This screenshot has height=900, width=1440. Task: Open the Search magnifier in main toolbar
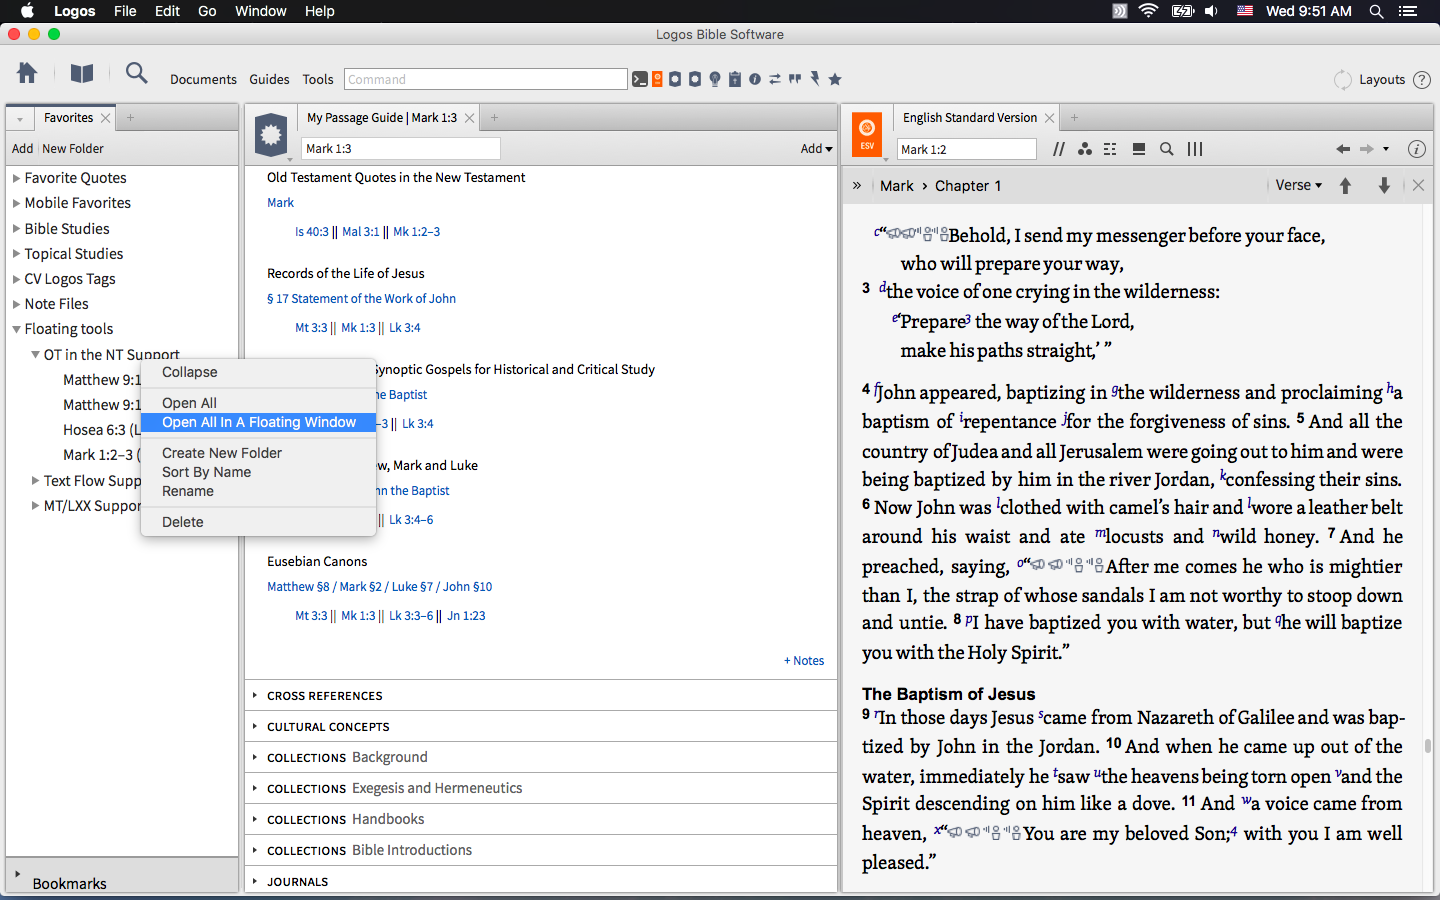pos(136,73)
